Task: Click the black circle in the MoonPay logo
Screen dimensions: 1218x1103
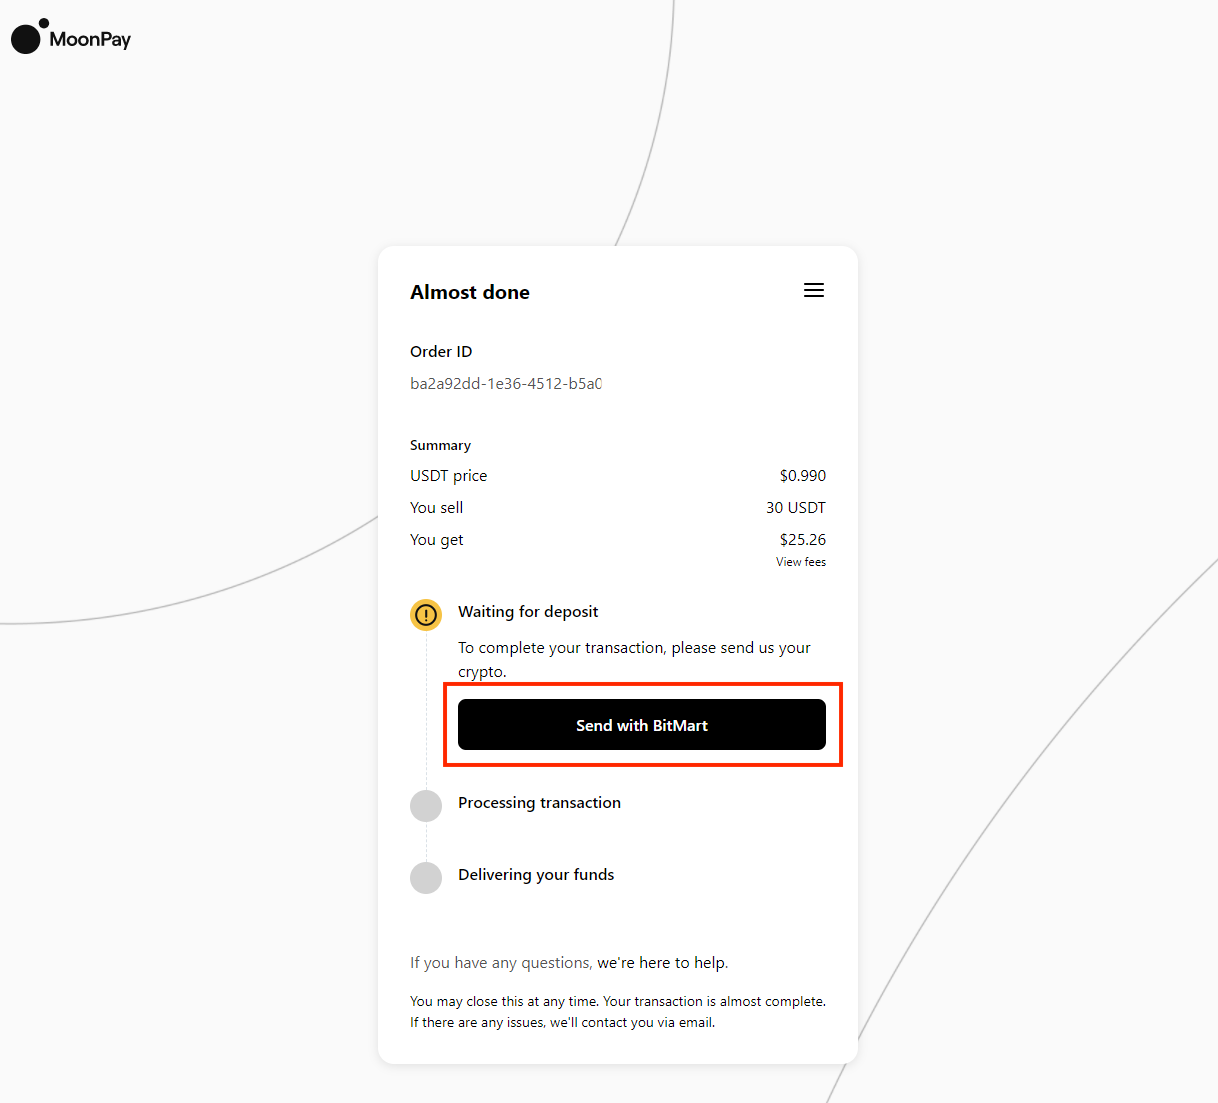Action: pyautogui.click(x=25, y=37)
